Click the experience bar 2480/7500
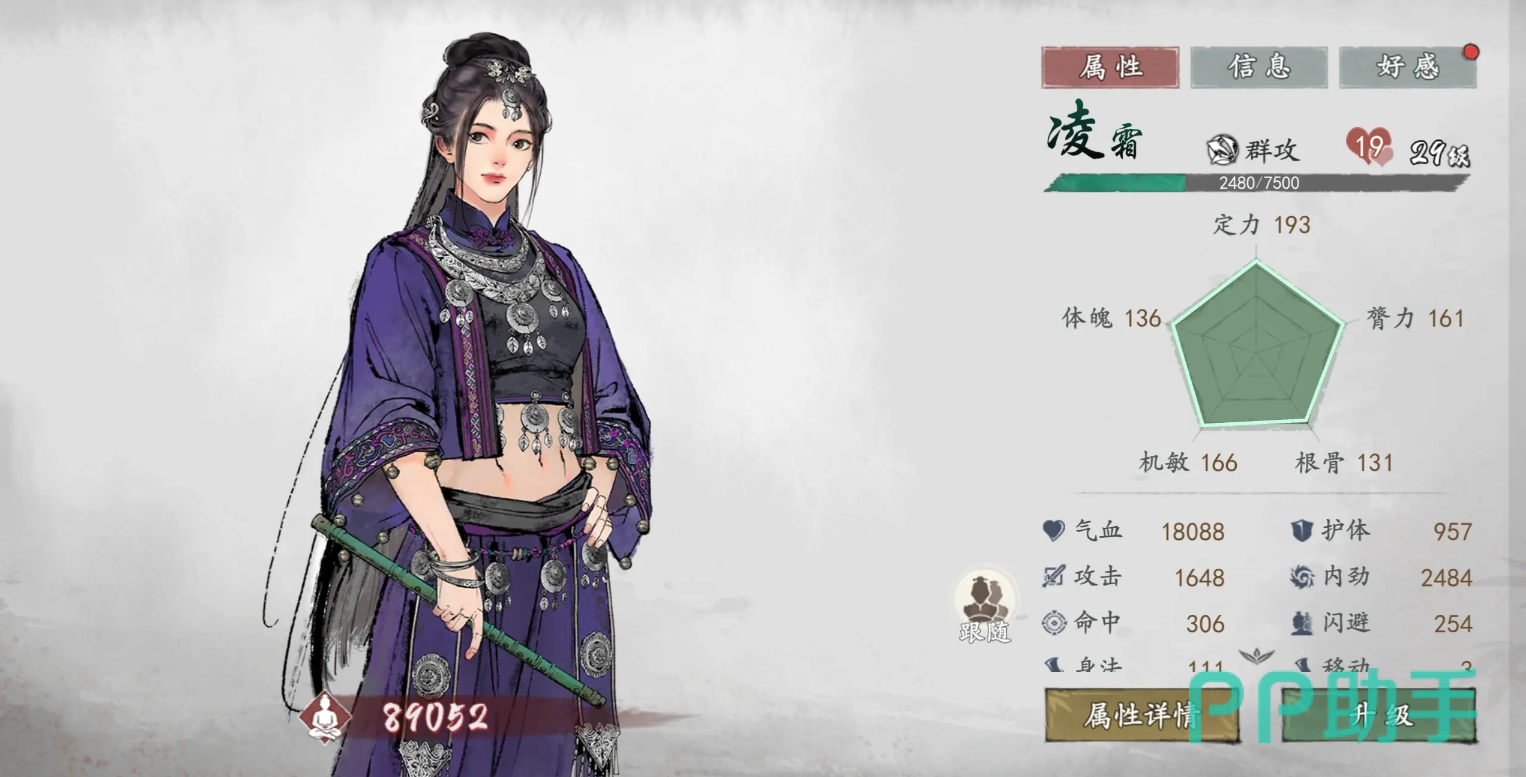This screenshot has width=1526, height=777. (x=1257, y=183)
